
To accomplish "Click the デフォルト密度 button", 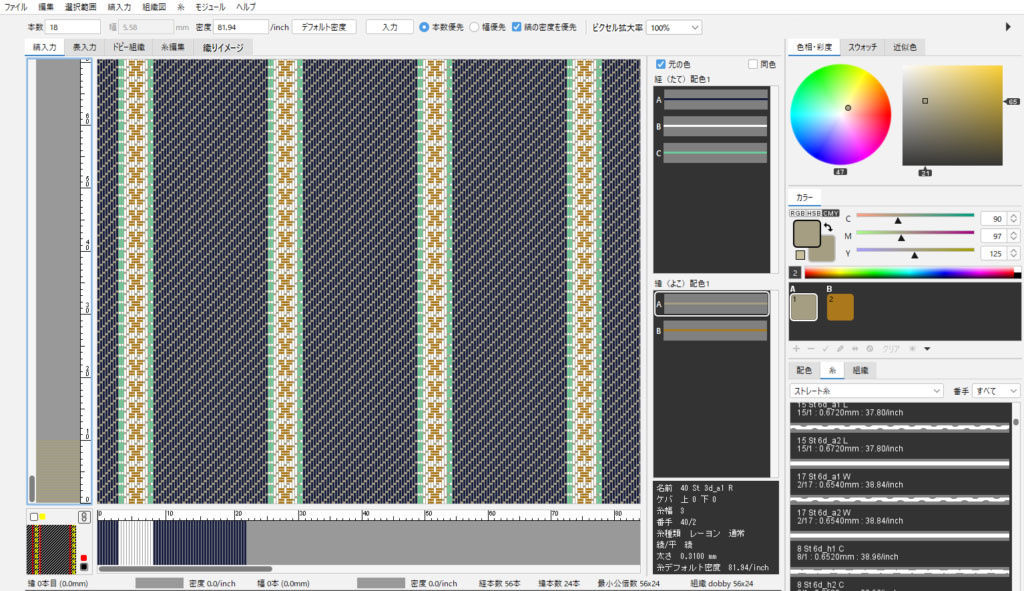I will 324,27.
